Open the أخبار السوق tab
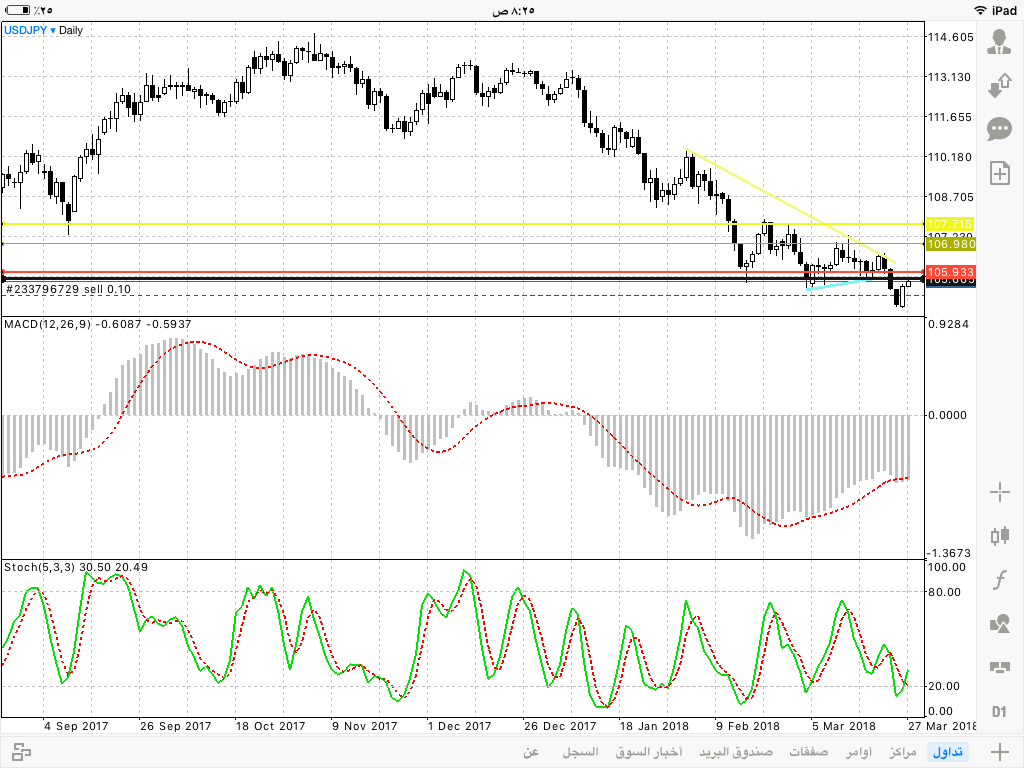Image resolution: width=1024 pixels, height=768 pixels. tap(648, 752)
